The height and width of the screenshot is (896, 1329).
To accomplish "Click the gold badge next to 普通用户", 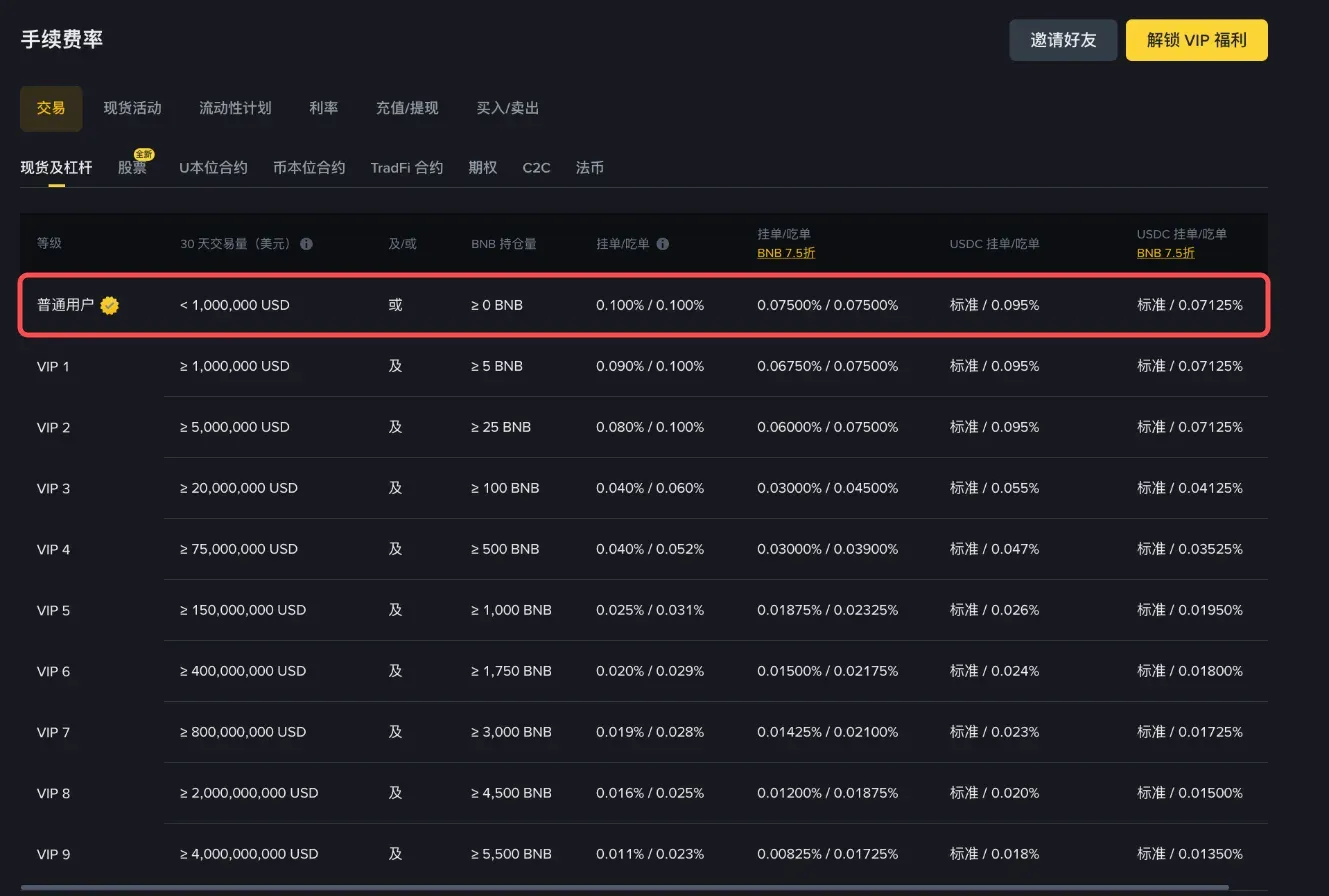I will pyautogui.click(x=110, y=305).
